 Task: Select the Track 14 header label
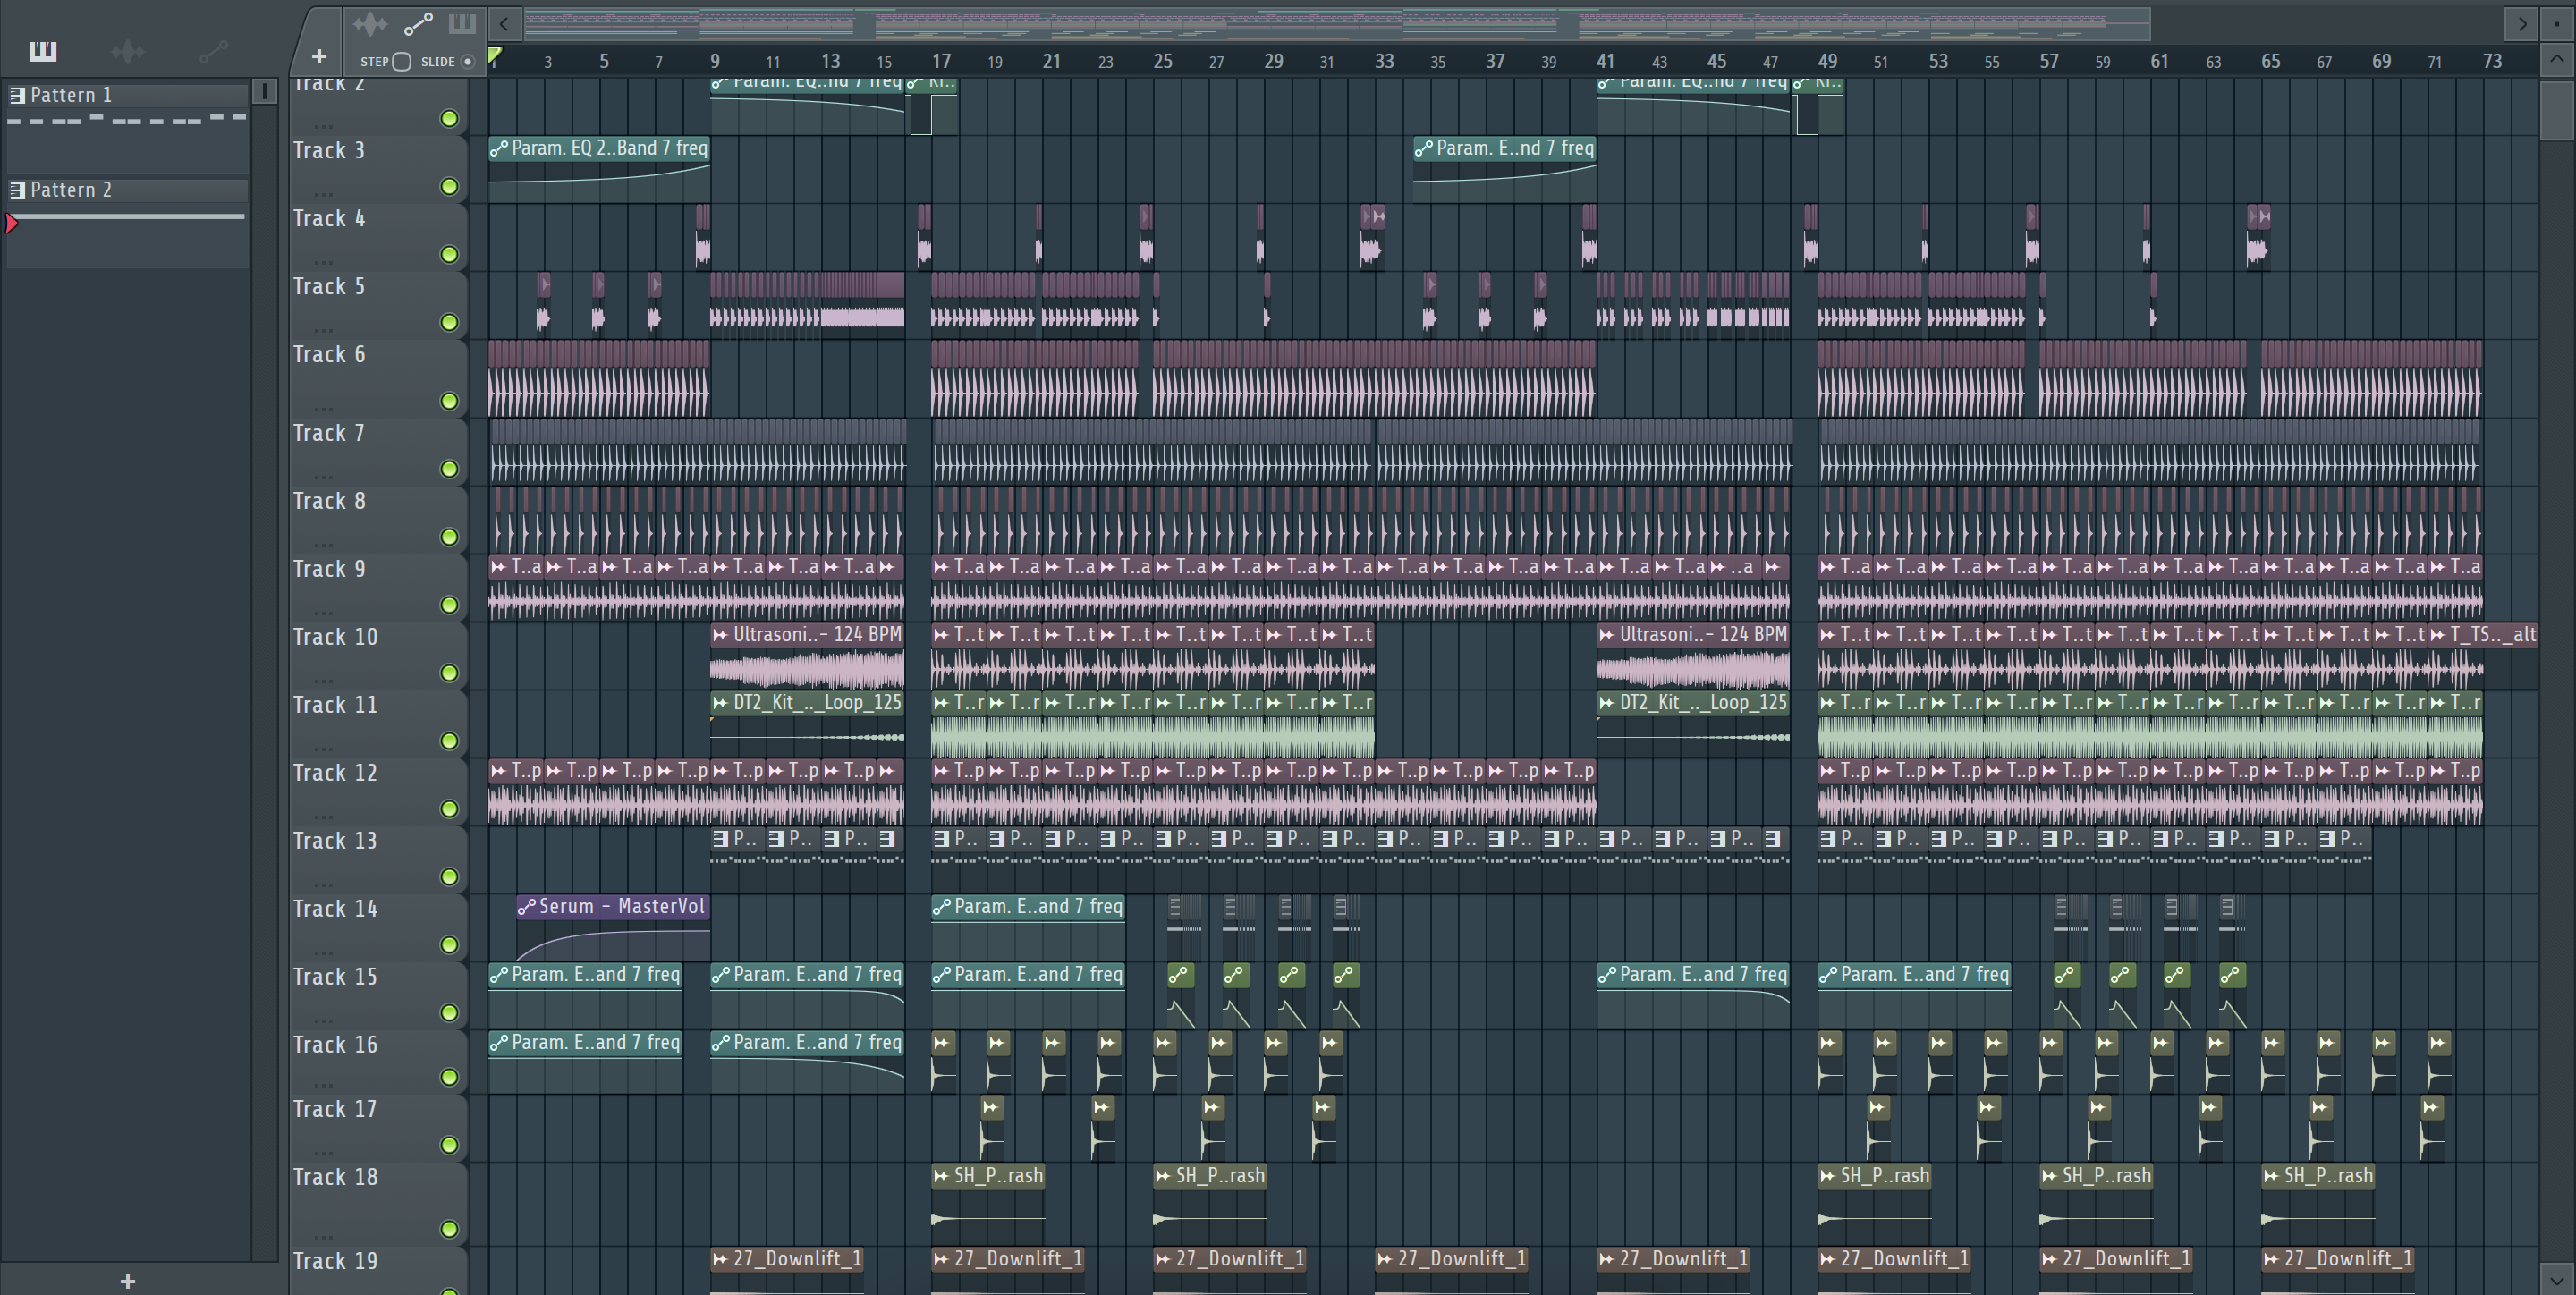pos(335,909)
